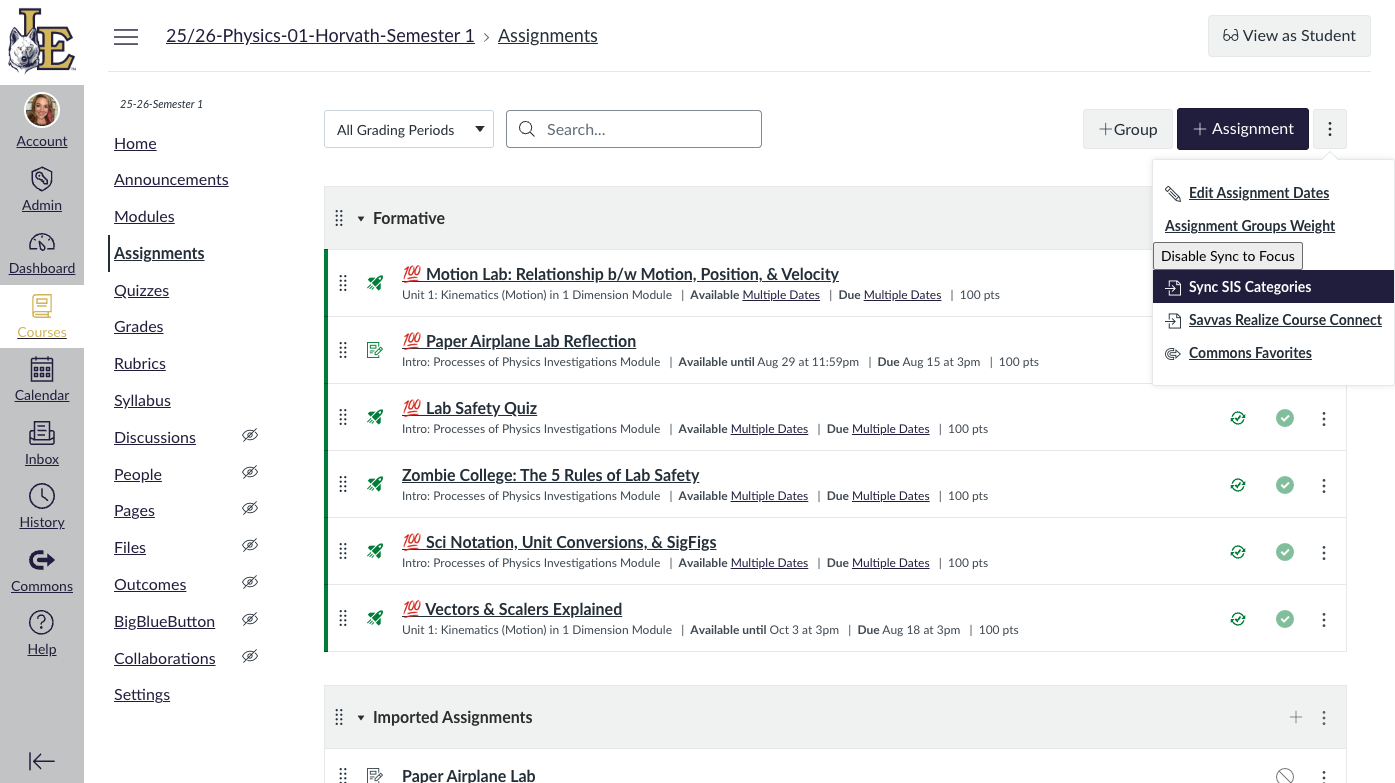This screenshot has width=1395, height=783.
Task: Select Assignment Groups Weight menu item
Action: tap(1250, 226)
